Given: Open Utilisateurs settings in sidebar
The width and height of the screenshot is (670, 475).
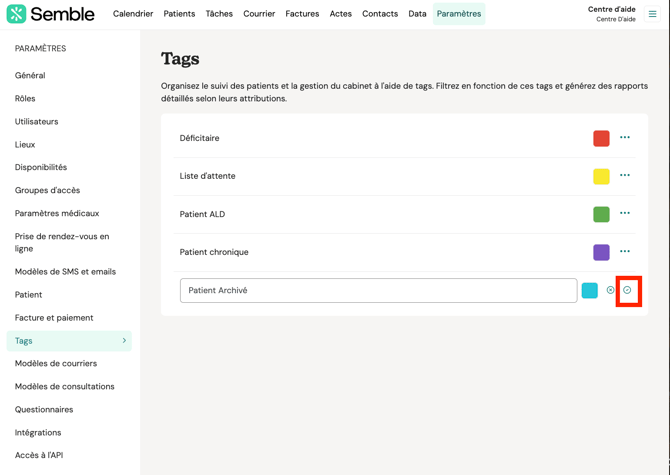Looking at the screenshot, I should 37,122.
